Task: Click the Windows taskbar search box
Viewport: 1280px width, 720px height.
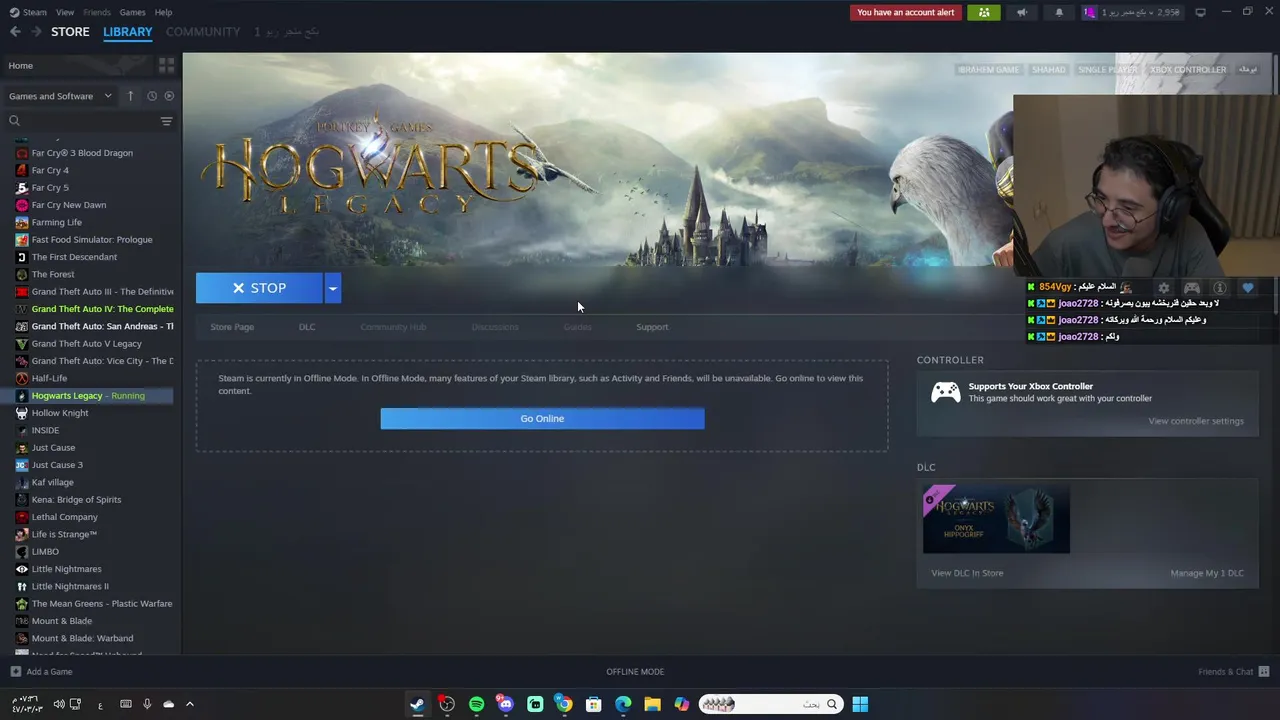Action: [771, 704]
